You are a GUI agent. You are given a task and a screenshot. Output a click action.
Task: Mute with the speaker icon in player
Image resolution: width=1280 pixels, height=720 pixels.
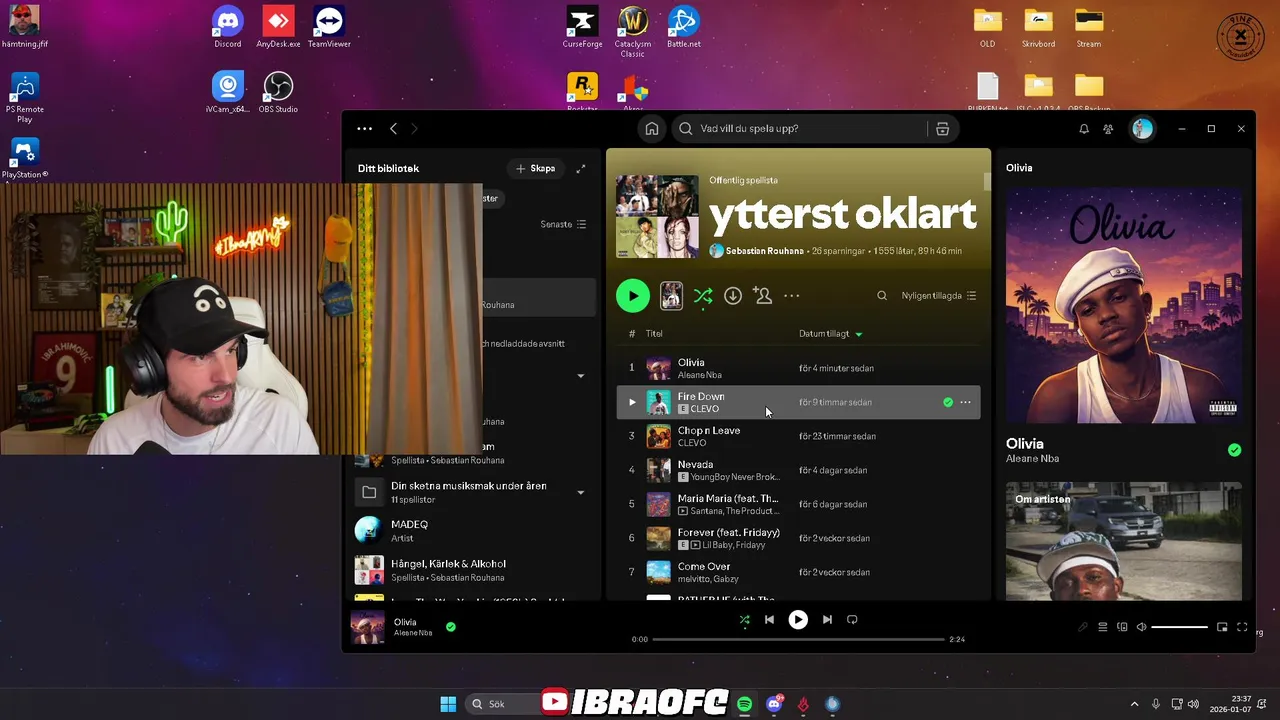1140,627
